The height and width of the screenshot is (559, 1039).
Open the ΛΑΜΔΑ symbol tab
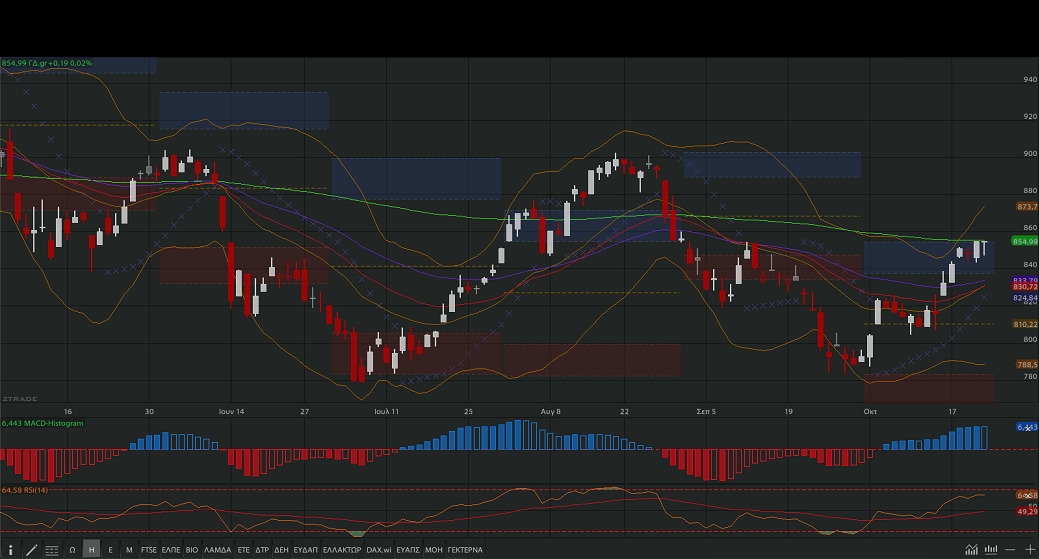click(217, 550)
